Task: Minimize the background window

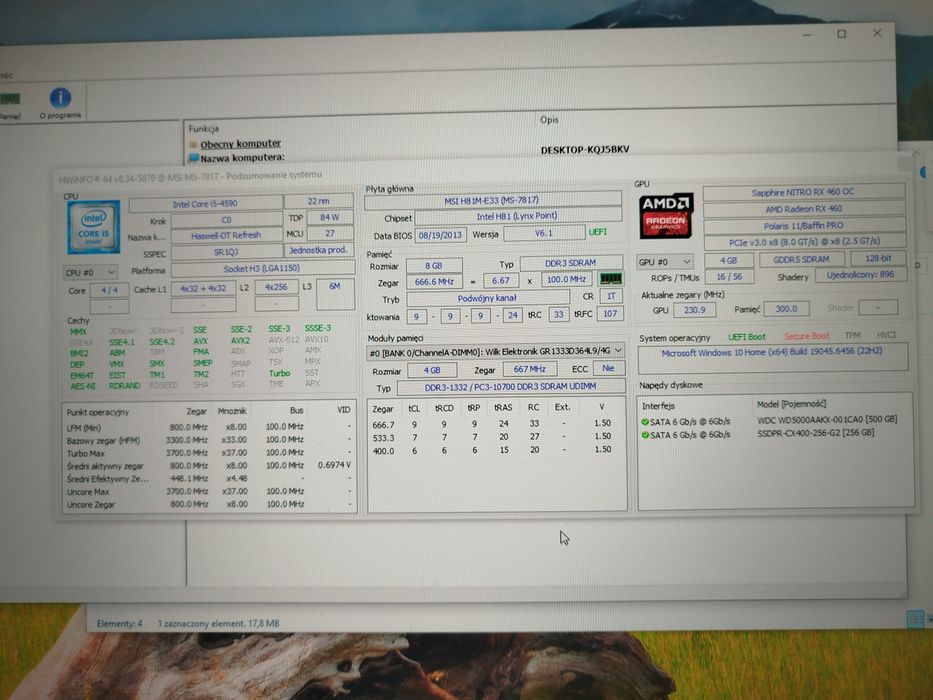Action: 807,35
